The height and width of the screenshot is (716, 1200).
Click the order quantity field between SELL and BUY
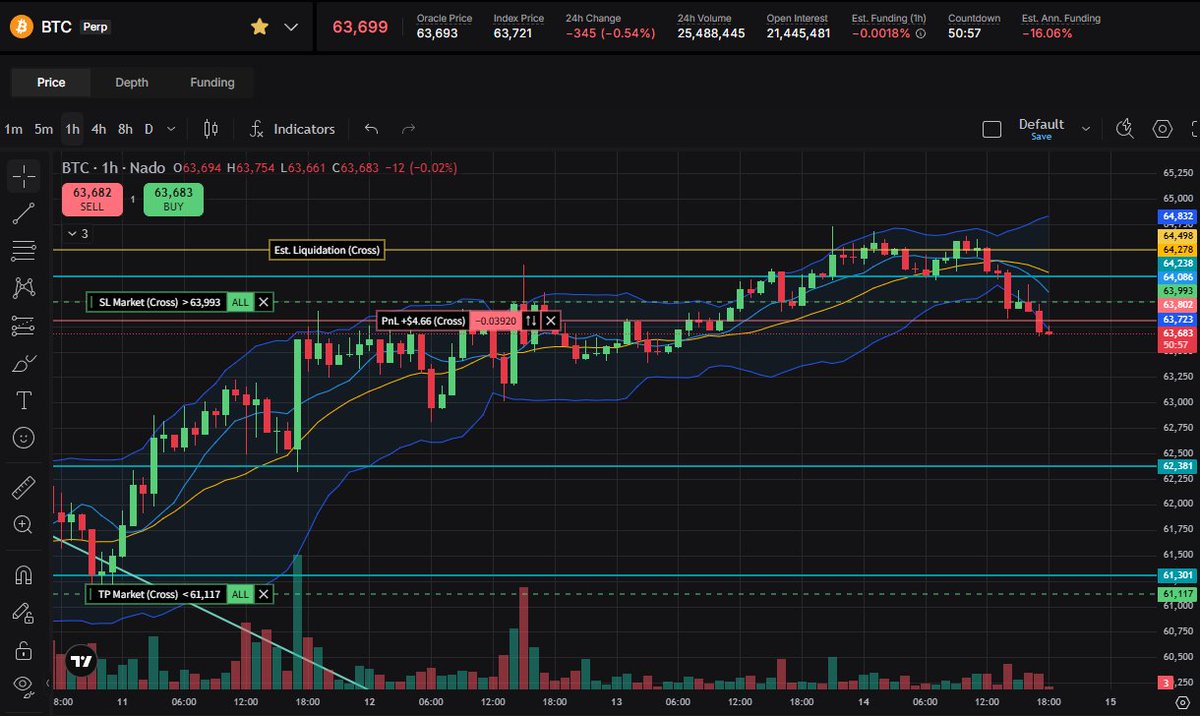133,200
